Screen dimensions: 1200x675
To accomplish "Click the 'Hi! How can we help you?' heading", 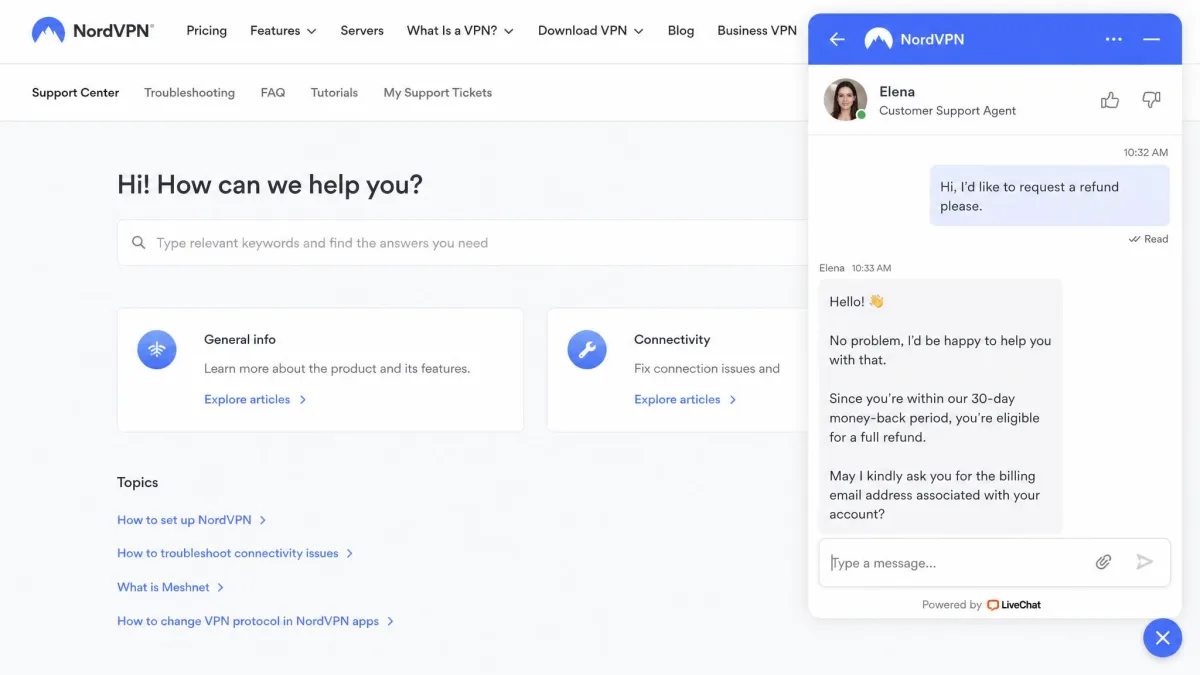I will coord(270,185).
